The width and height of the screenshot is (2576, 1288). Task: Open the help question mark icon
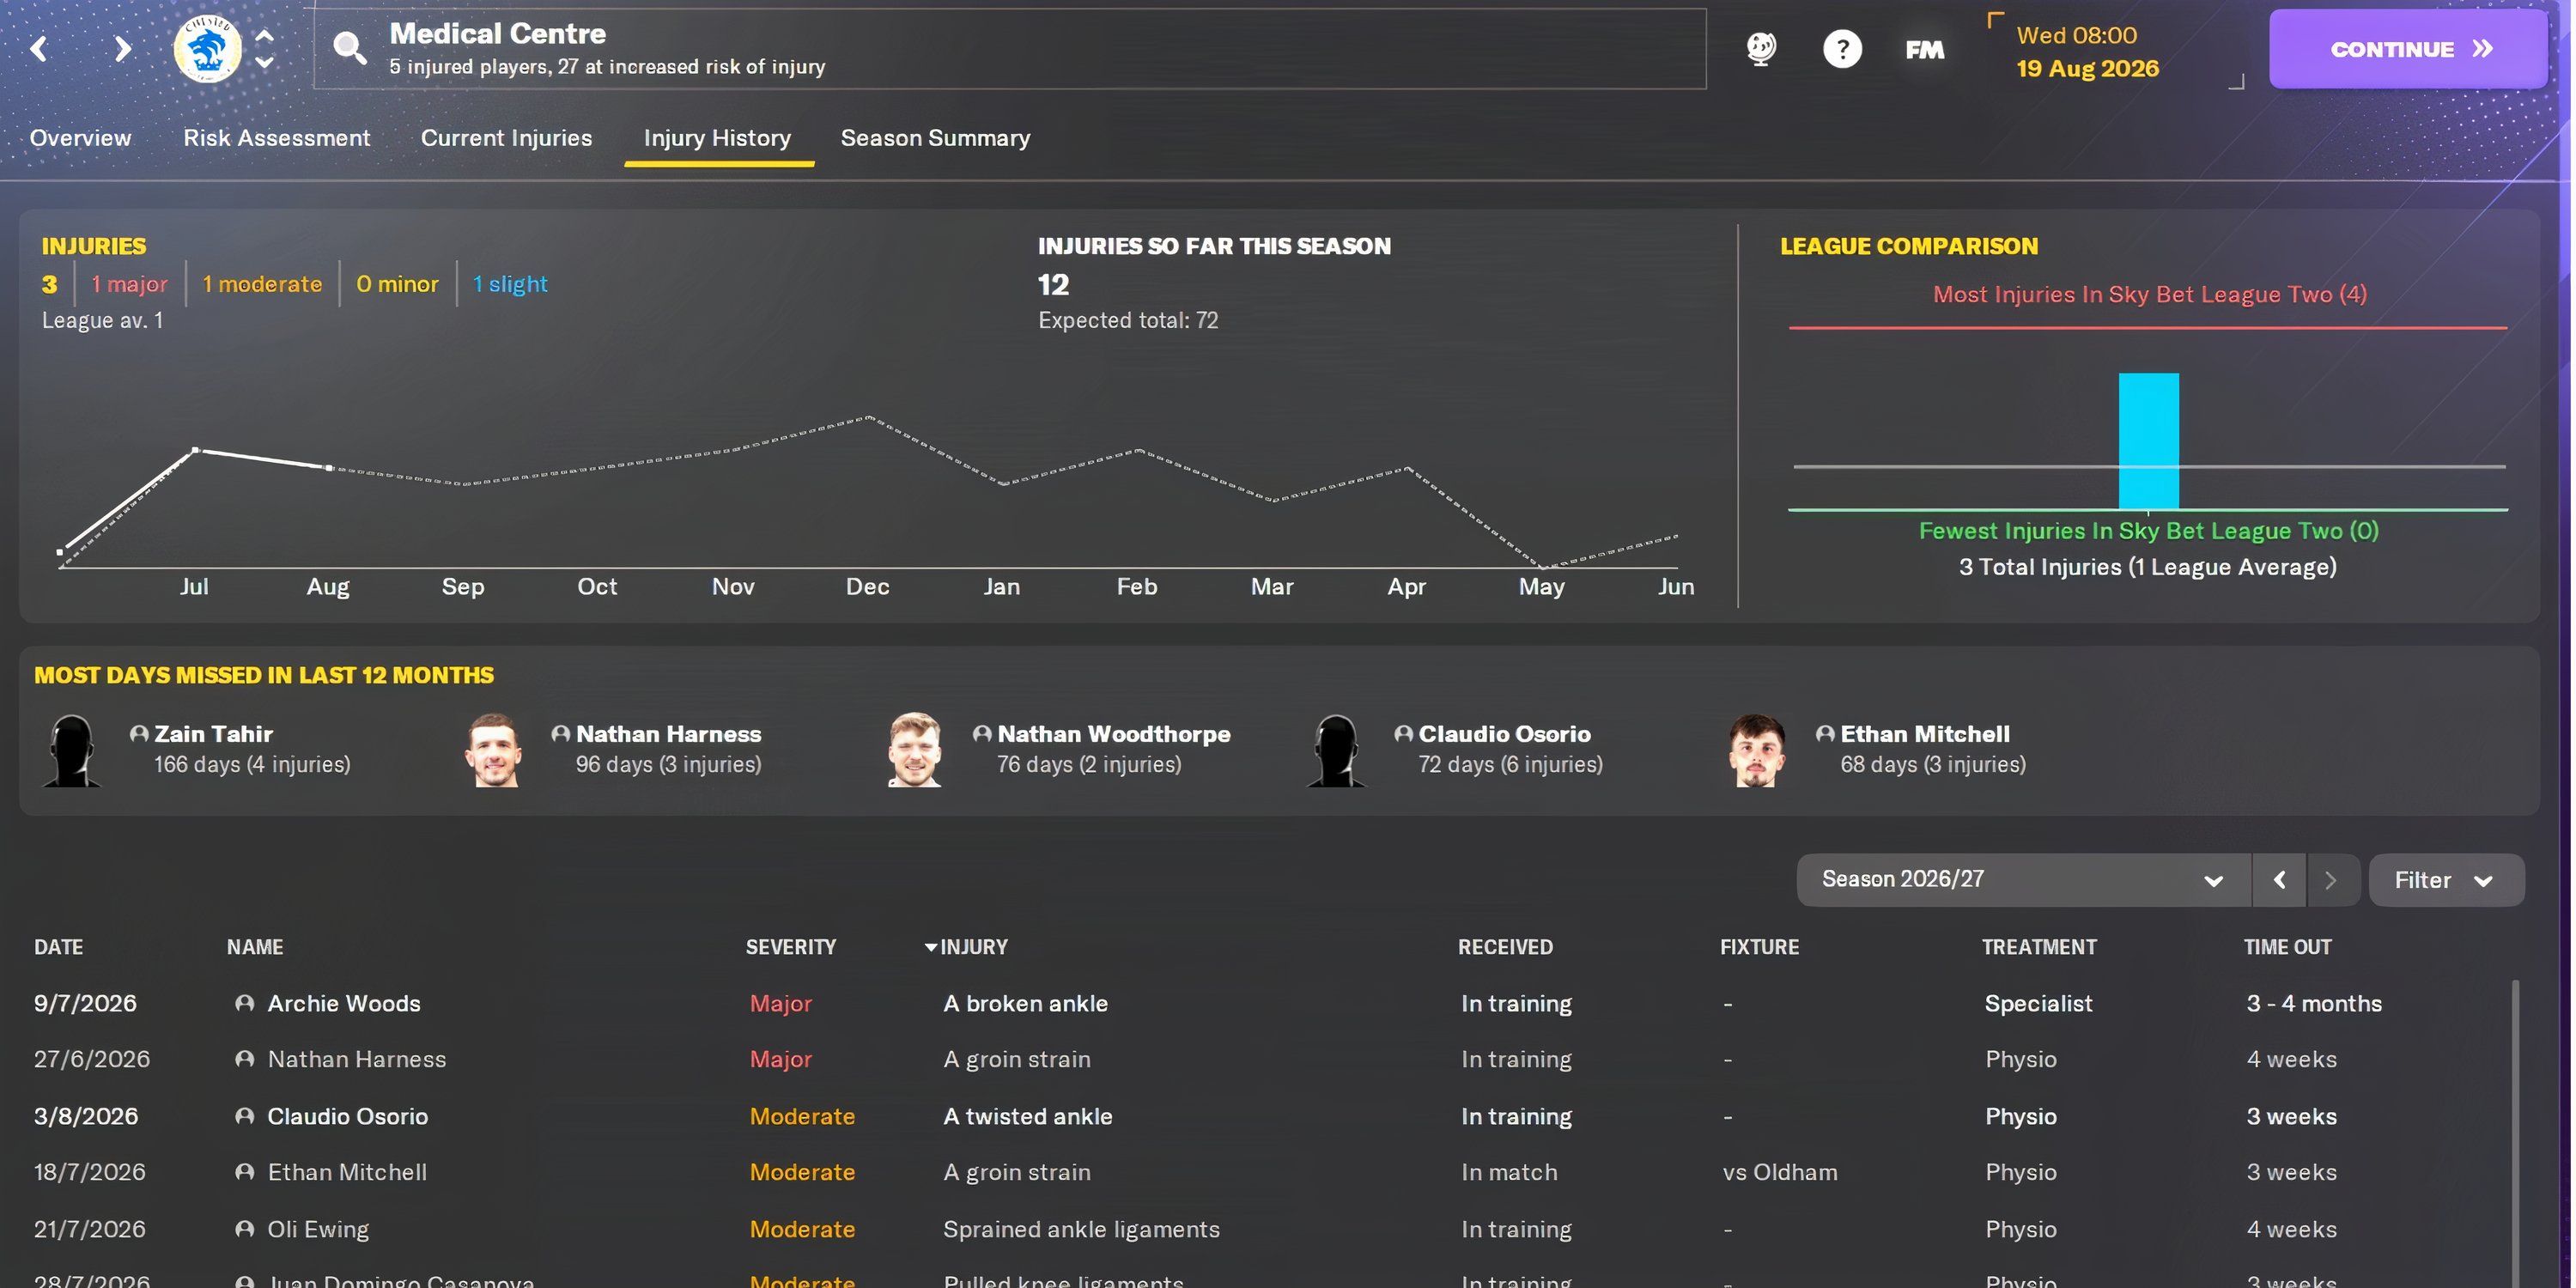coord(1843,48)
